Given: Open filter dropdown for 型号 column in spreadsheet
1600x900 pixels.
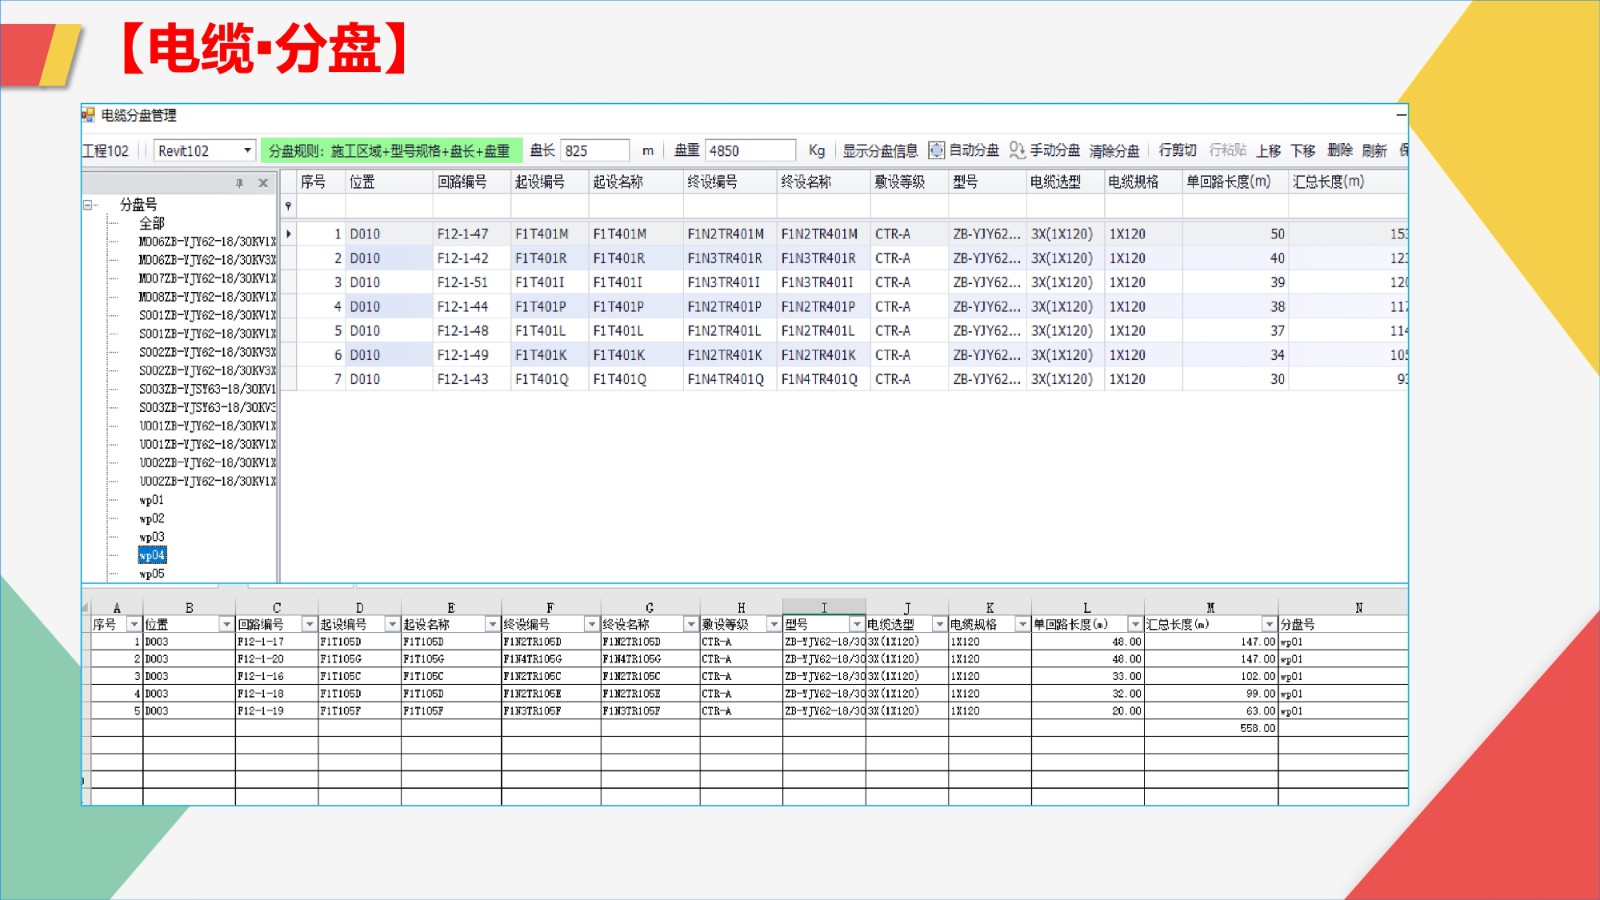Looking at the screenshot, I should tap(856, 624).
